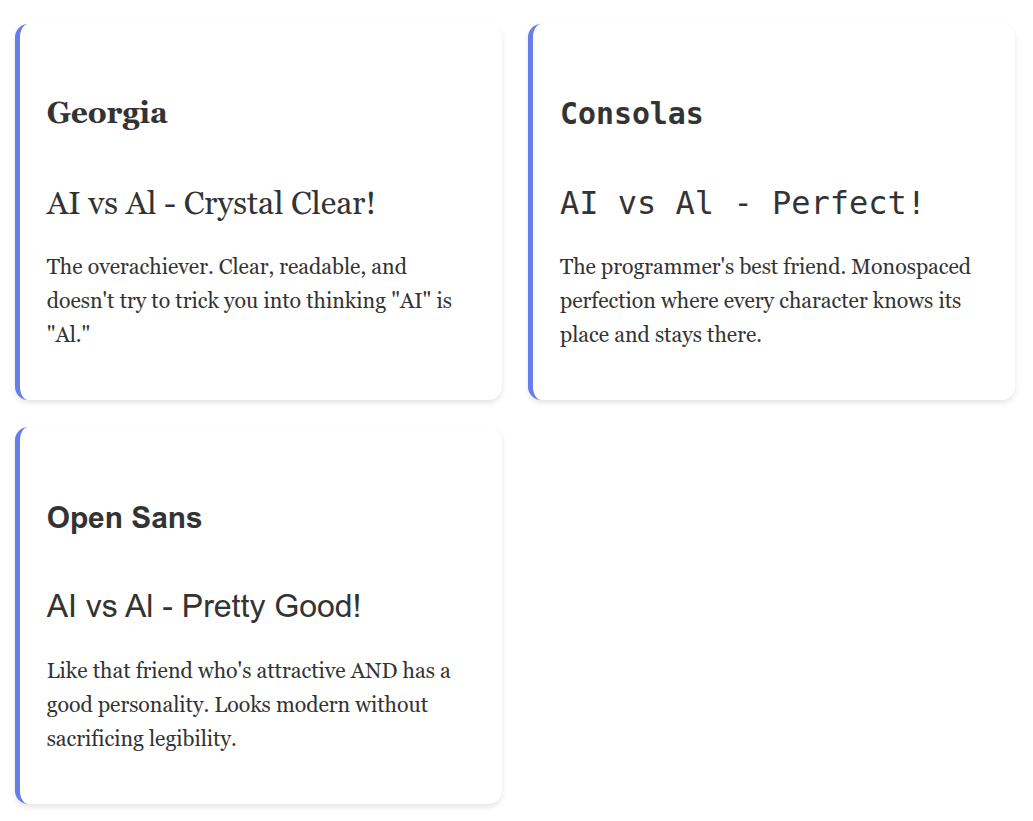
Task: Select the "AI vs Al - Perfect!" sample text
Action: pos(741,203)
